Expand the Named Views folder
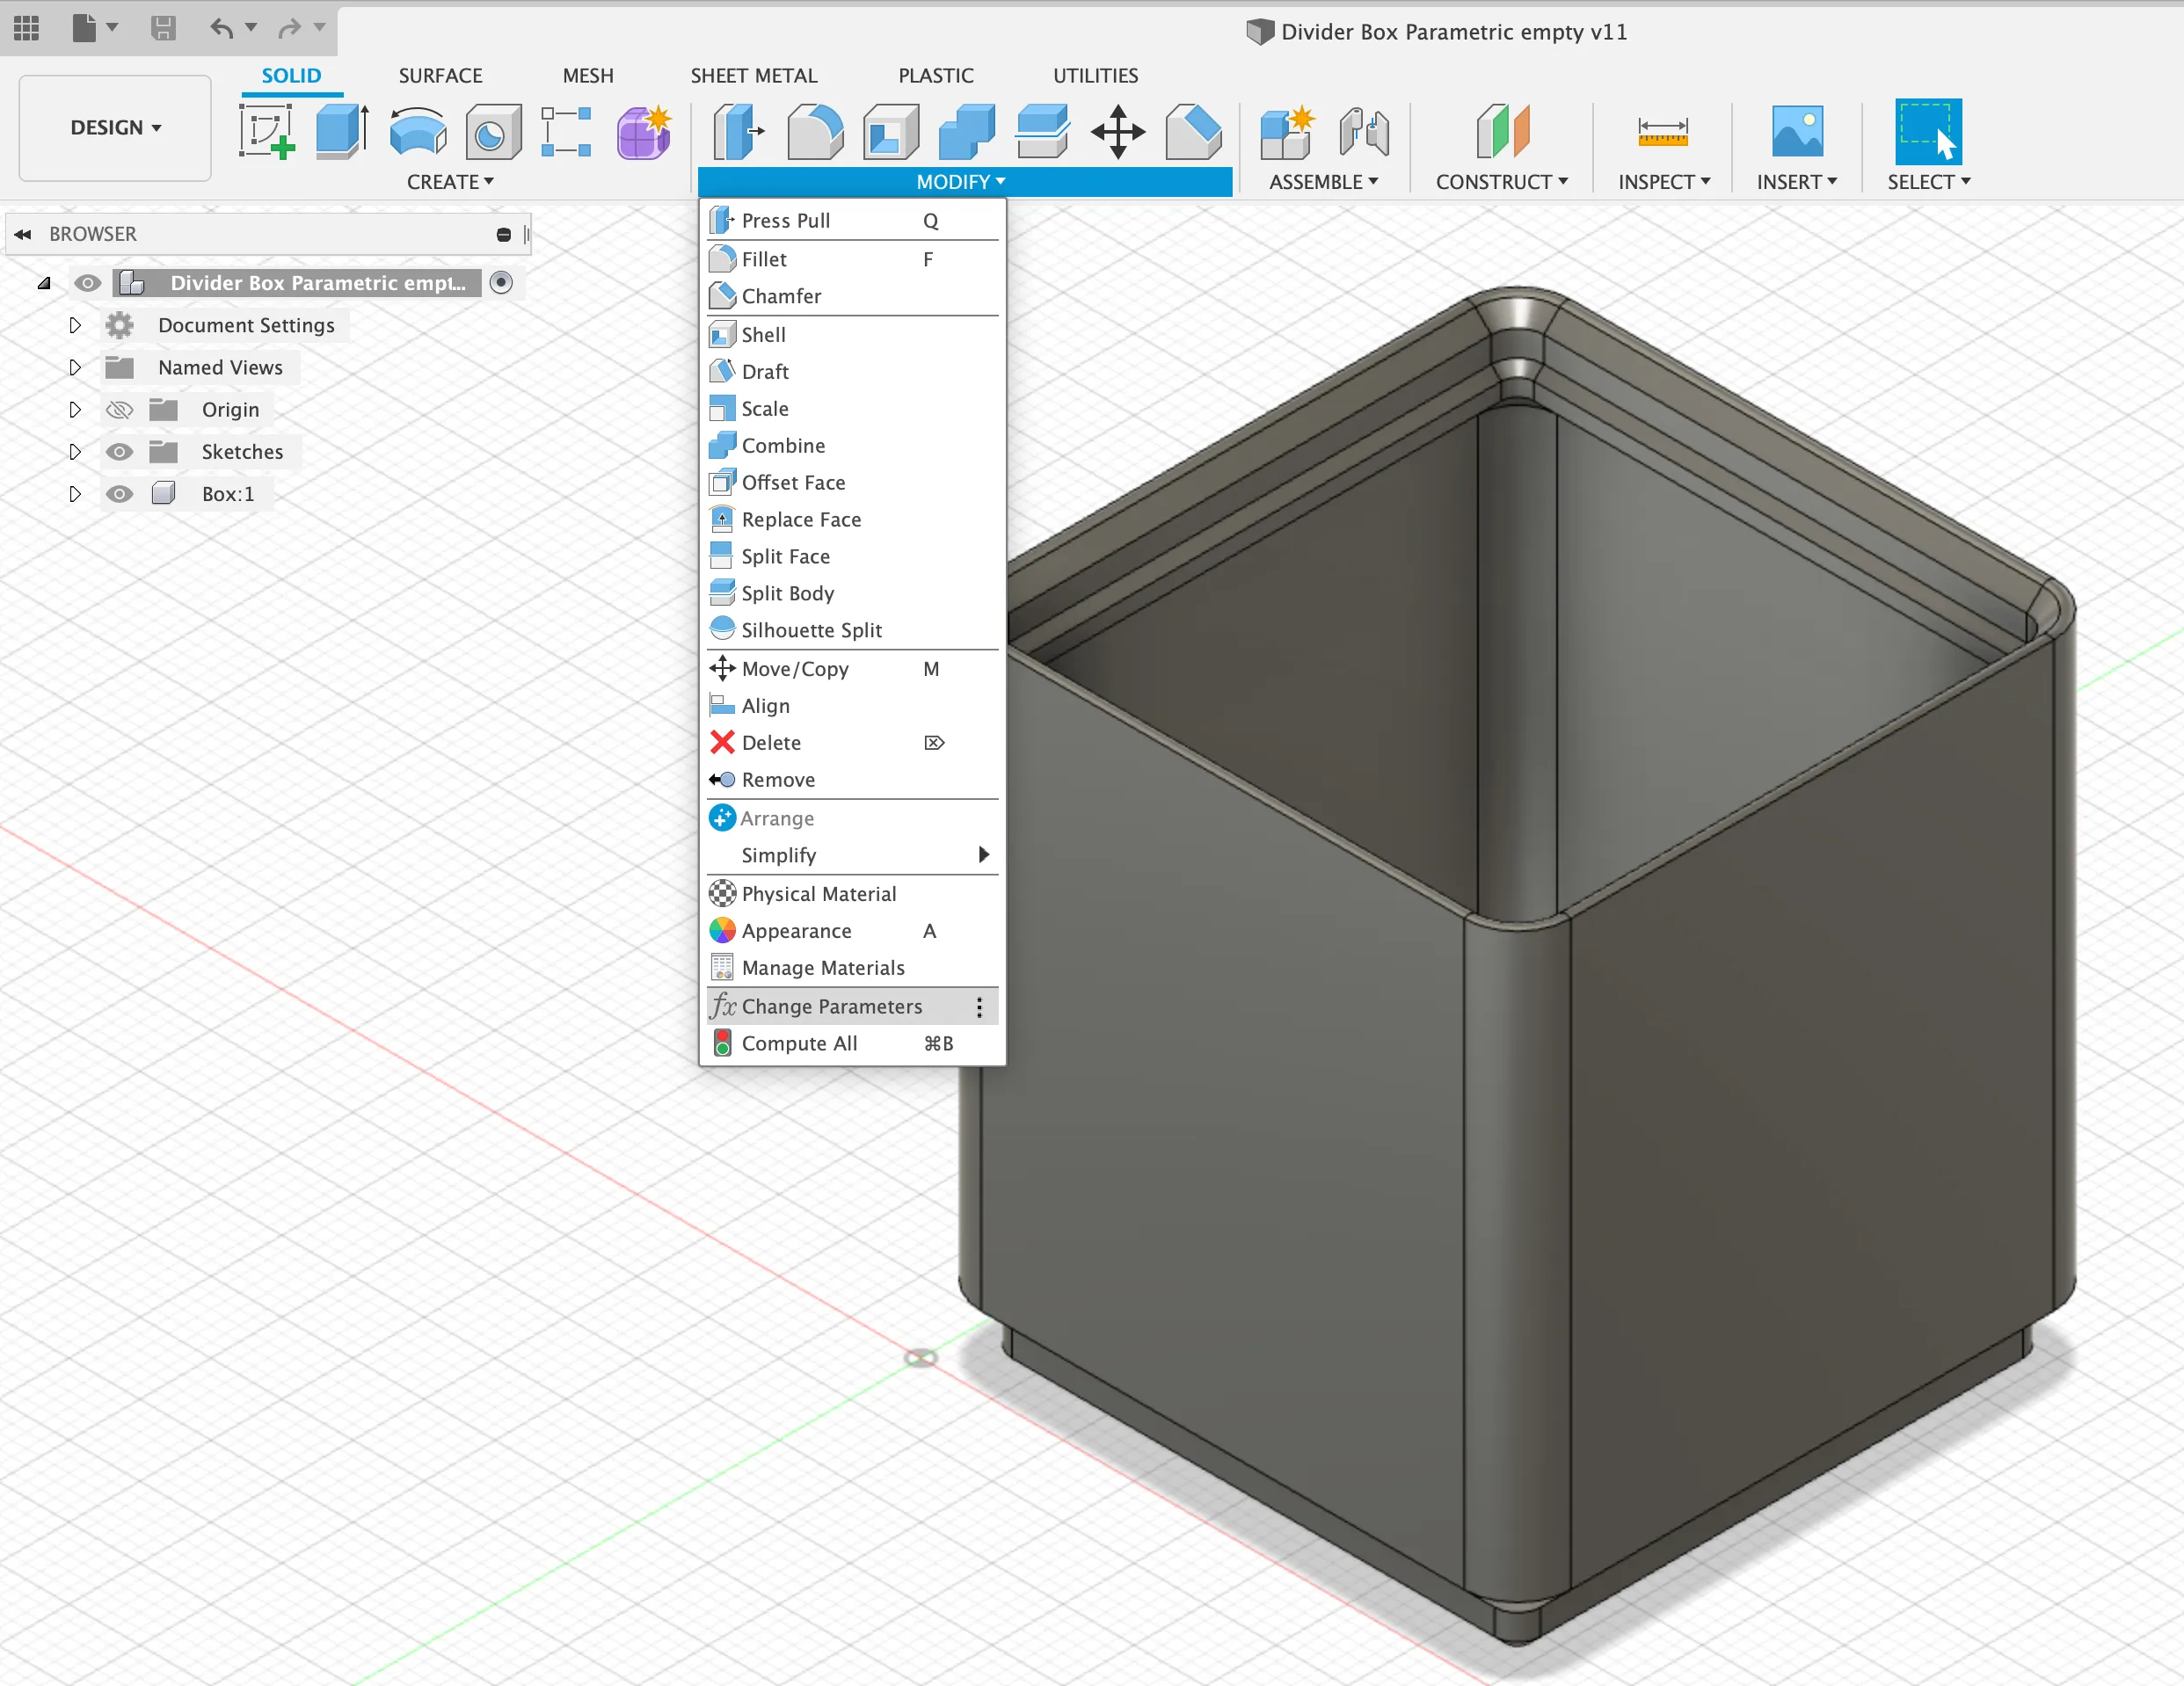The image size is (2184, 1686). 74,367
